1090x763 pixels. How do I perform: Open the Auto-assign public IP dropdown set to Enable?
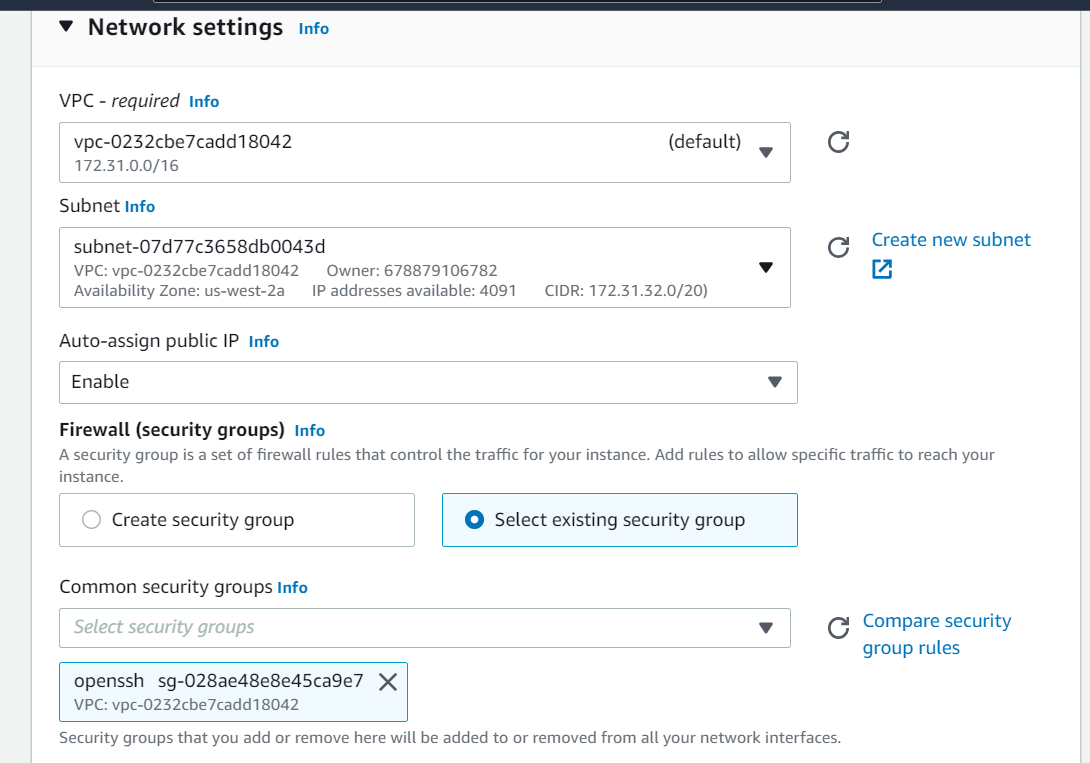pos(428,382)
